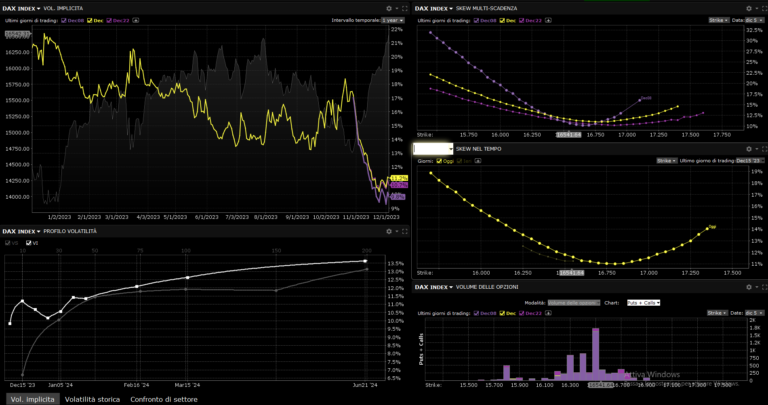Maximize the Vol. Implicita chart panel
This screenshot has width=768, height=405.
(404, 8)
